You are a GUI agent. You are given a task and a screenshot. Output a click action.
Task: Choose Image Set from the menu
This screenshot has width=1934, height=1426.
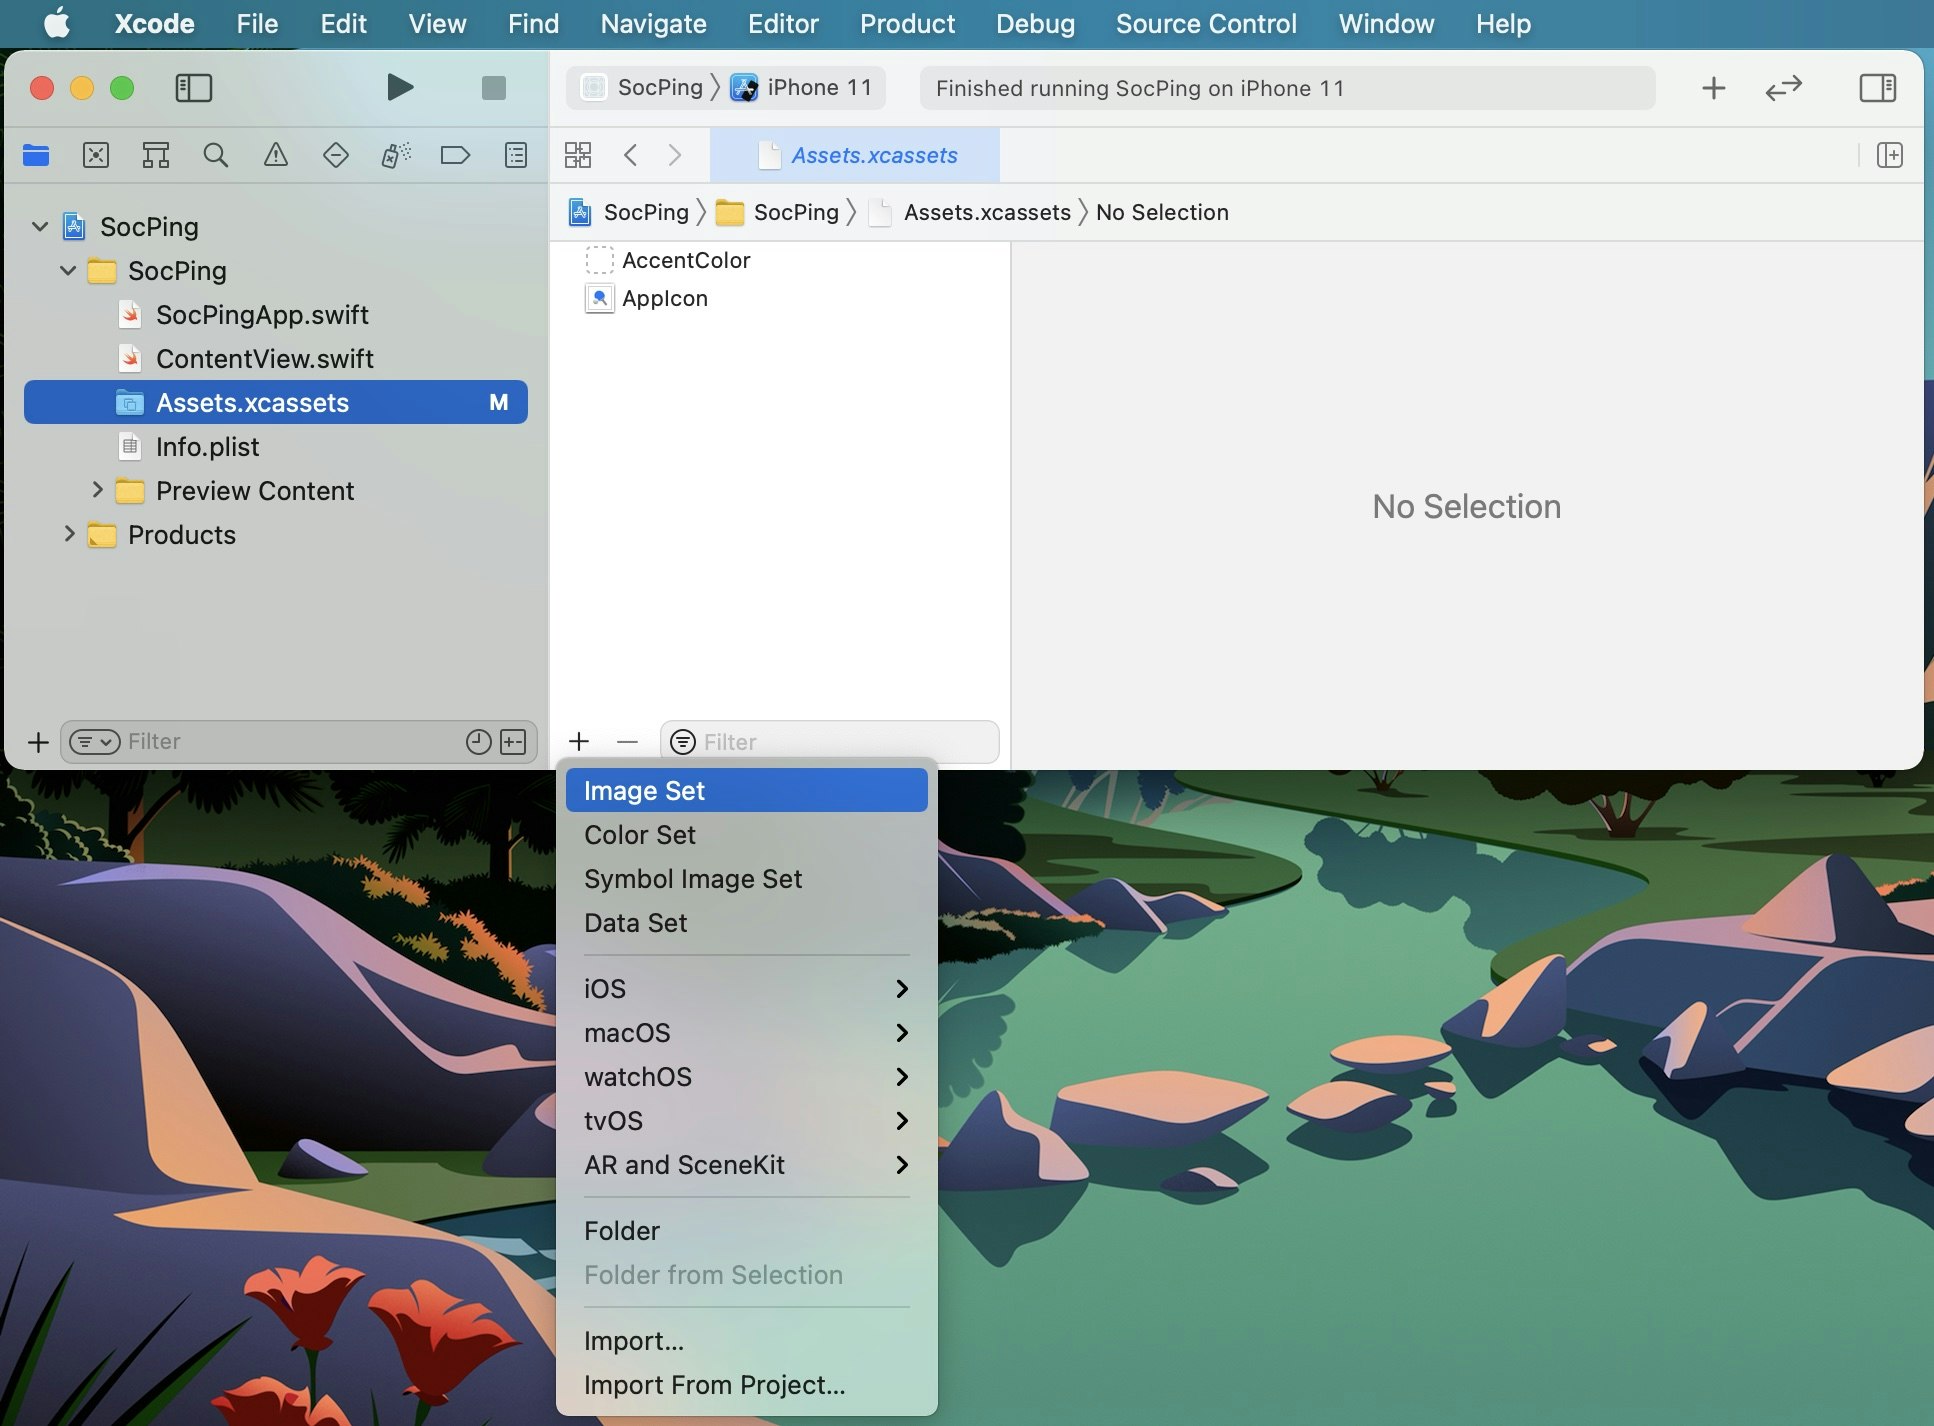[x=746, y=790]
